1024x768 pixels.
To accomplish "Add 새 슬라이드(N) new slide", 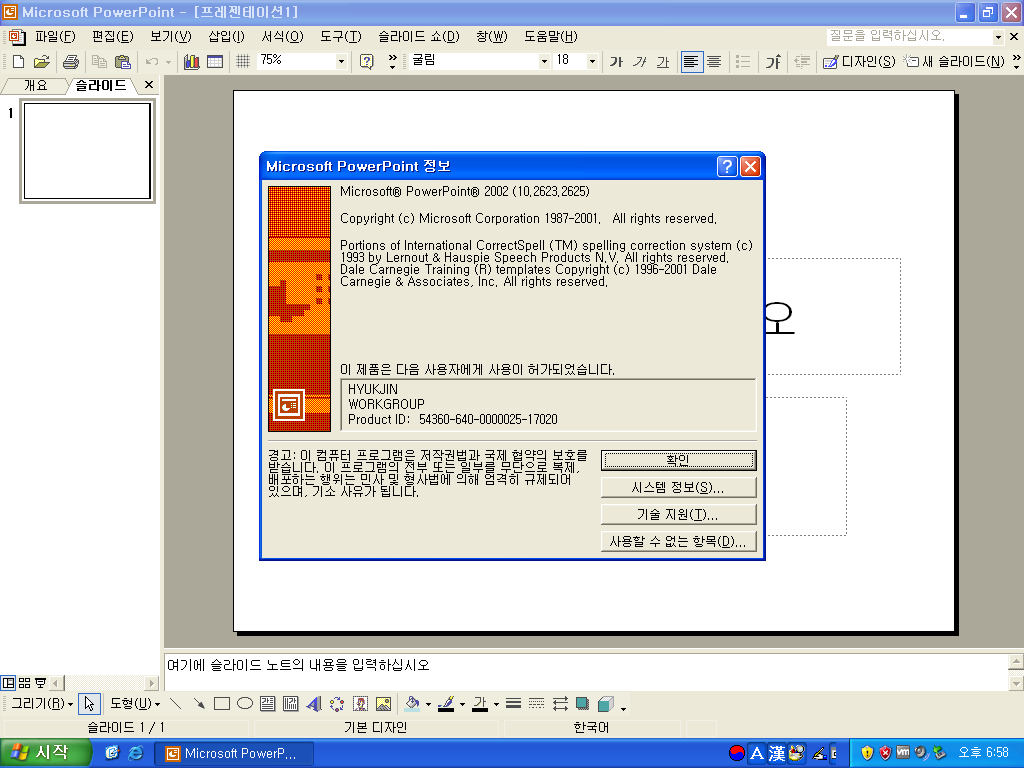I will tap(954, 62).
